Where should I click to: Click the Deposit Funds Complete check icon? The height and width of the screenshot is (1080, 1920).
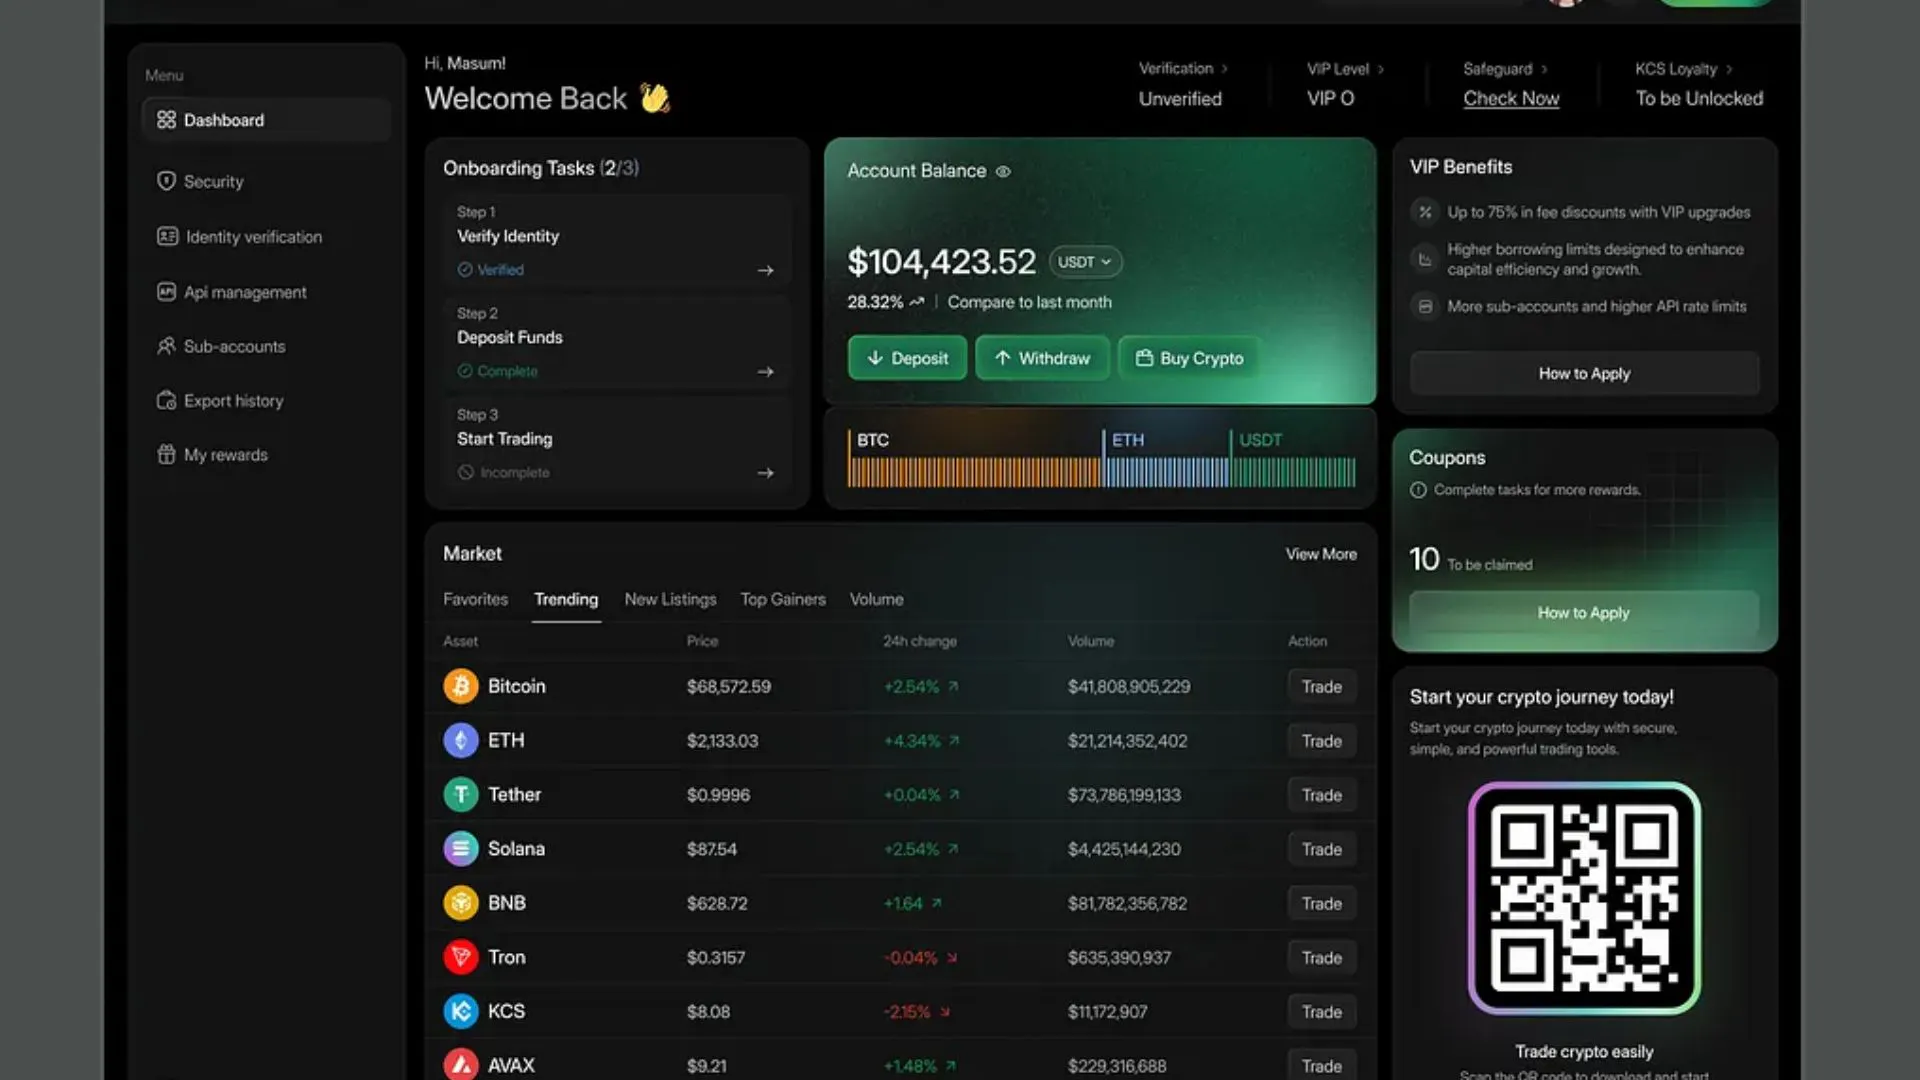pos(465,371)
